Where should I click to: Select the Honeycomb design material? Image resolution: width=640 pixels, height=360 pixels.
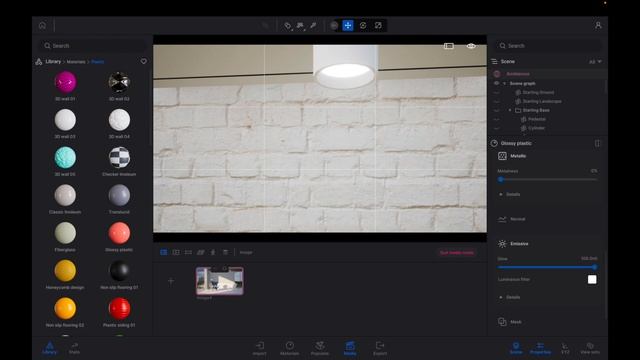pos(65,271)
